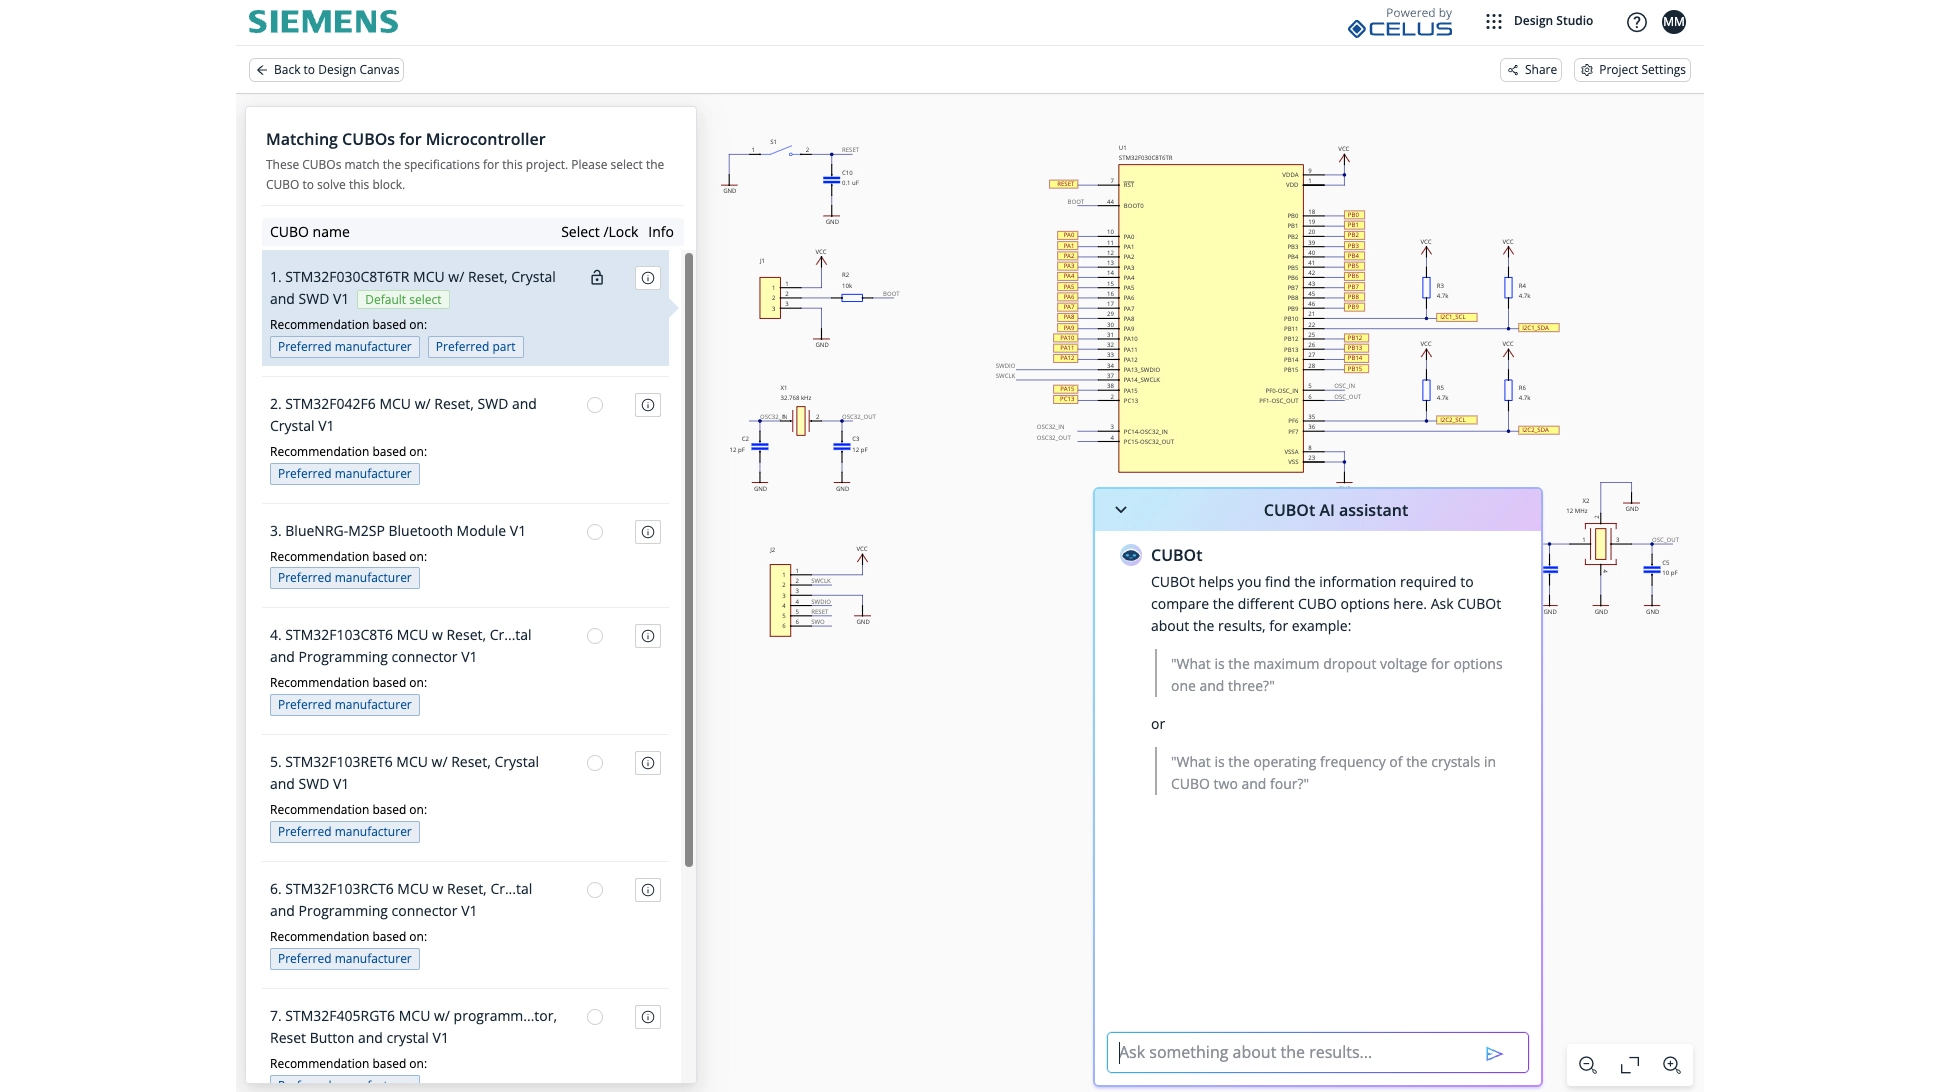Click the CUBO list vertical scrollbar
This screenshot has height=1092, width=1941.
coord(688,560)
